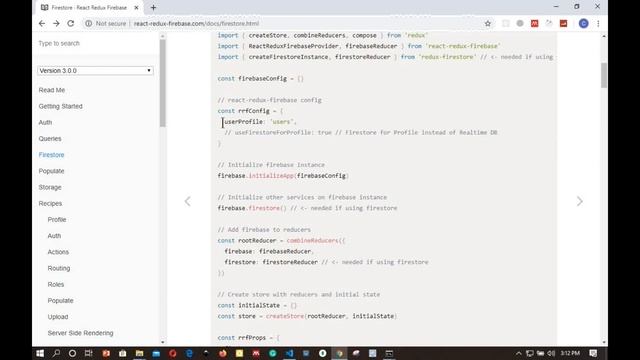Open Windows taskbar search
The width and height of the screenshot is (640, 360).
click(x=56, y=353)
